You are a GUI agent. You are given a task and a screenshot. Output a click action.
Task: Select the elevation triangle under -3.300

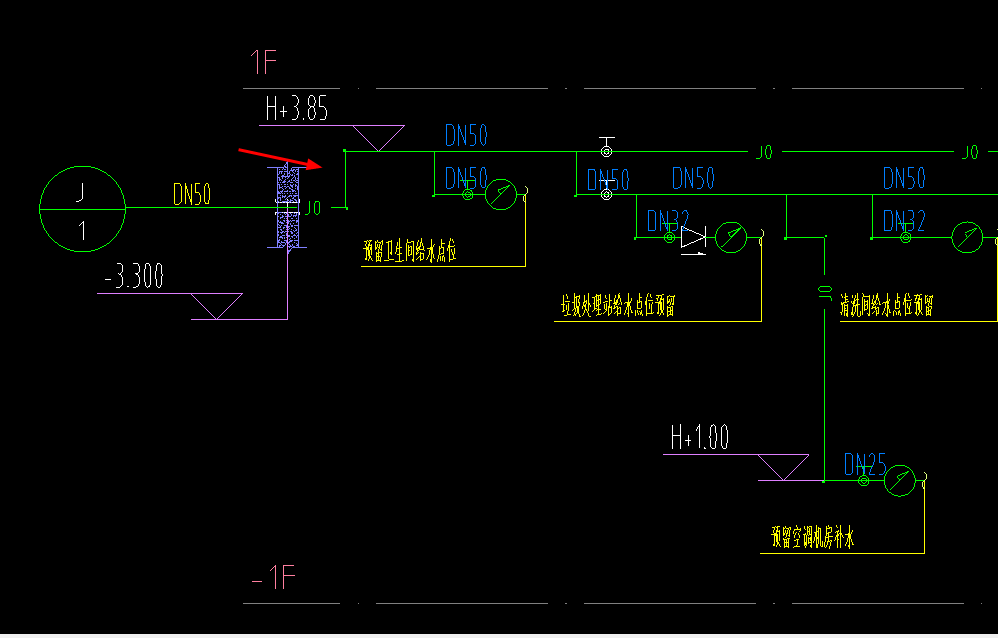click(216, 306)
